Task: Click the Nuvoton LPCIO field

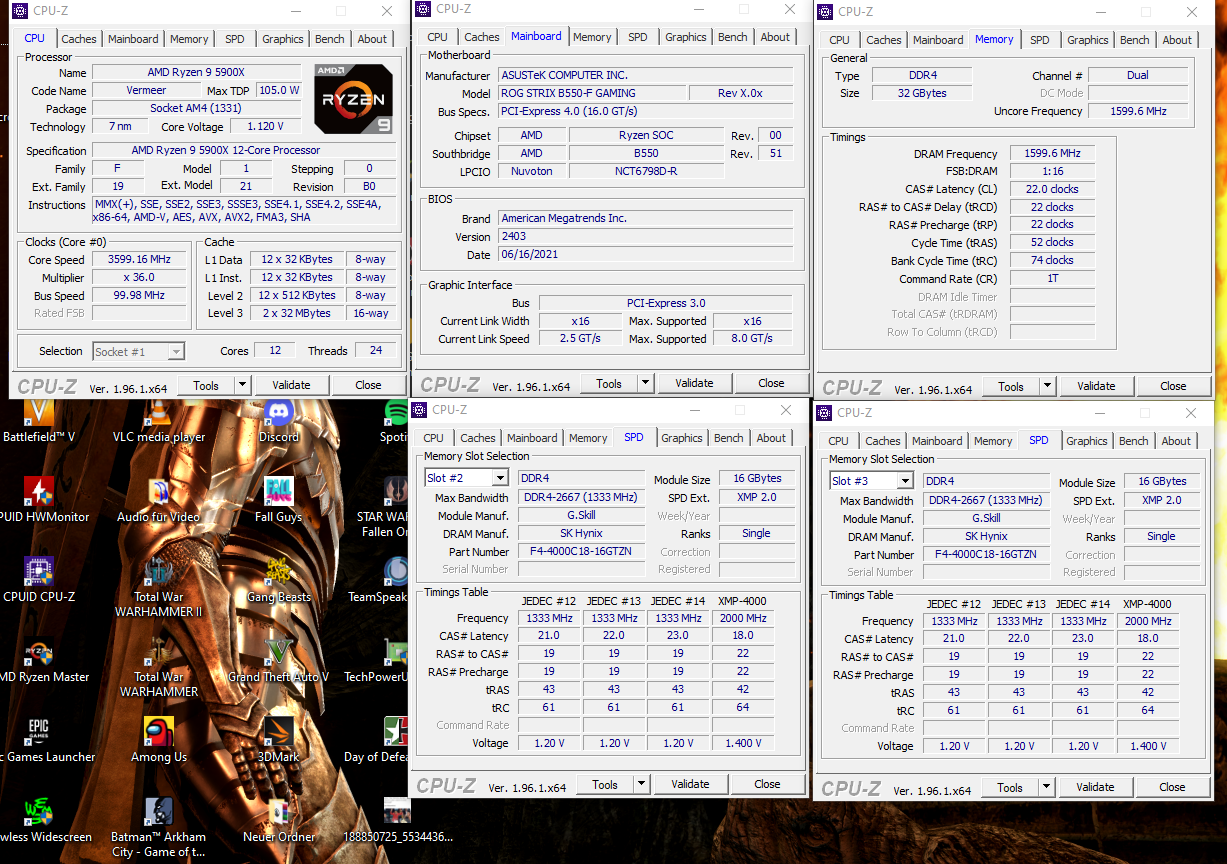Action: click(x=531, y=171)
